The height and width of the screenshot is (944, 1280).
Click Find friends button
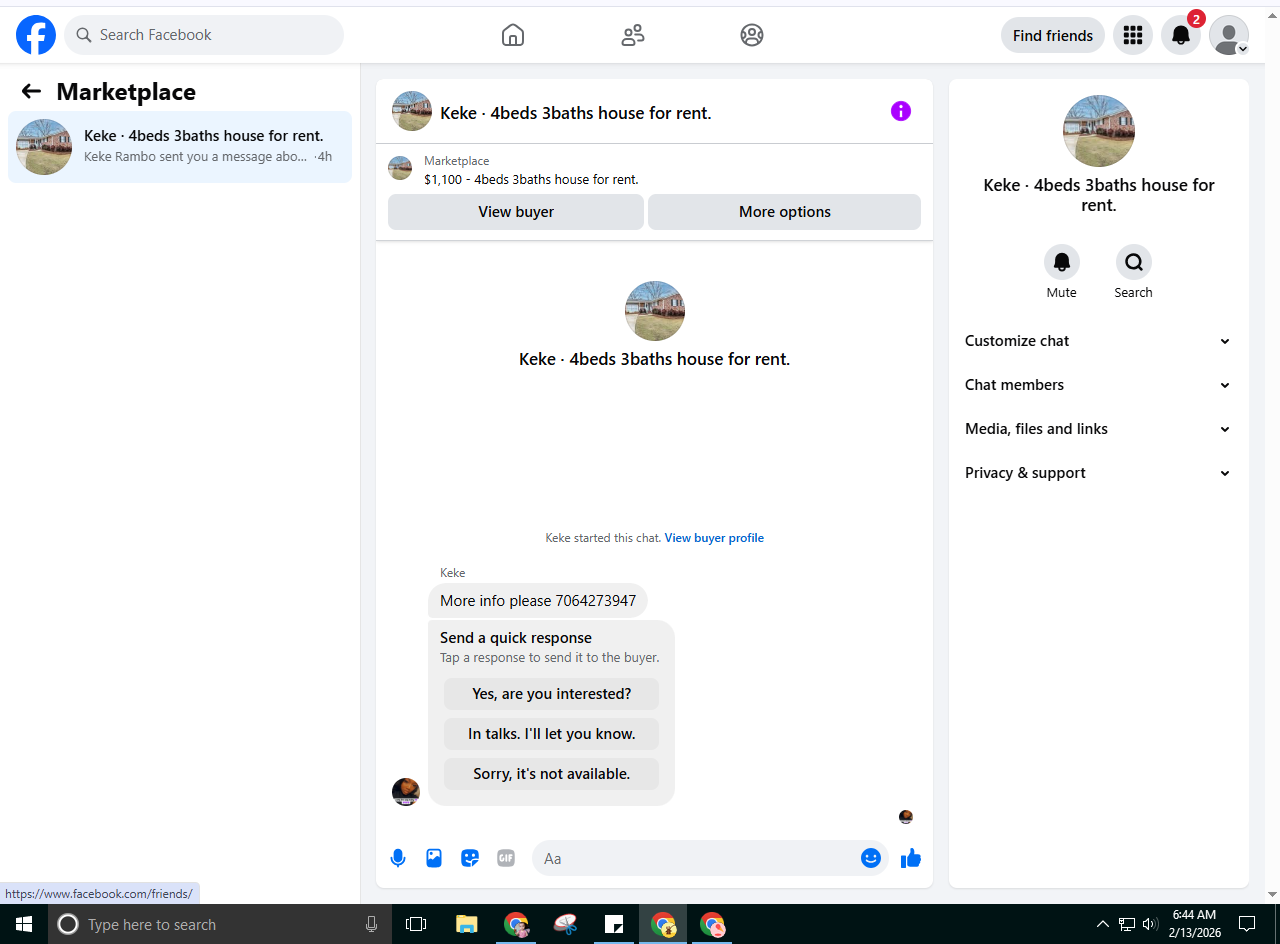point(1052,35)
